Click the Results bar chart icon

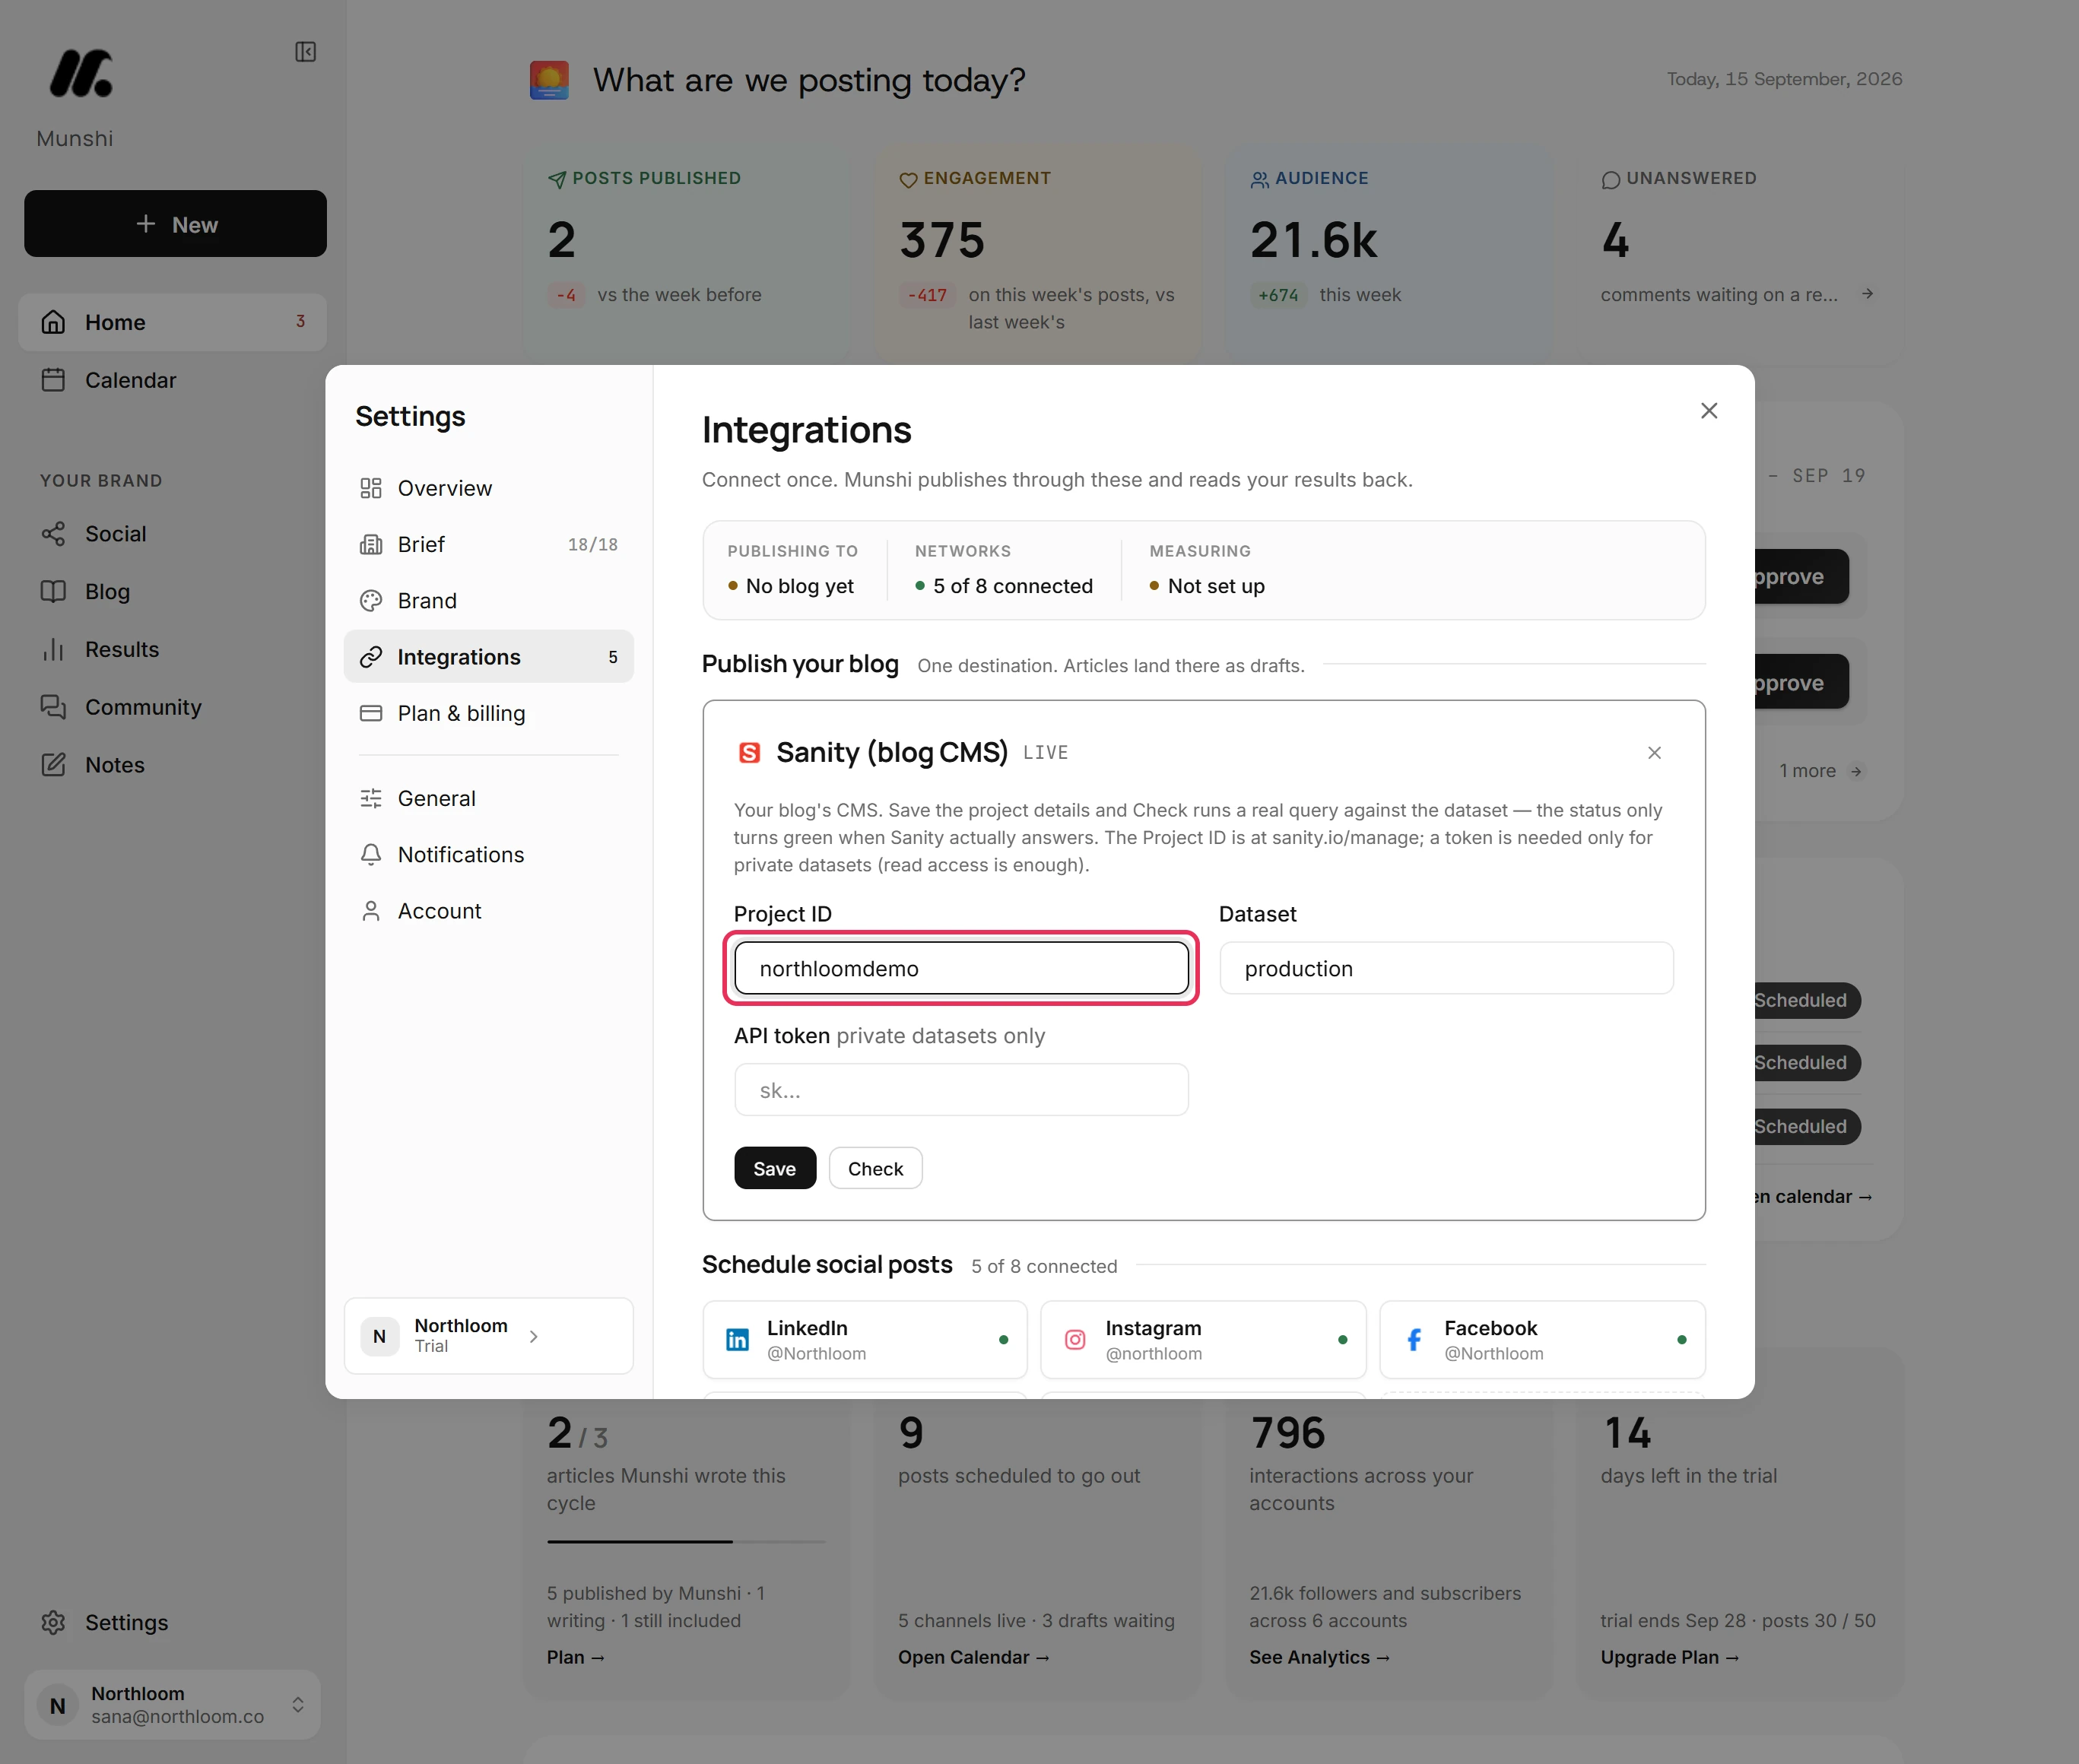[53, 649]
